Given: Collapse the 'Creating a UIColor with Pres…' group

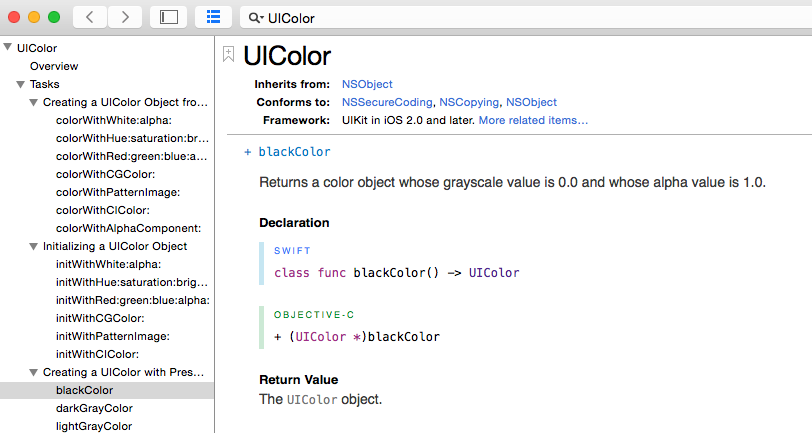Looking at the screenshot, I should point(33,372).
